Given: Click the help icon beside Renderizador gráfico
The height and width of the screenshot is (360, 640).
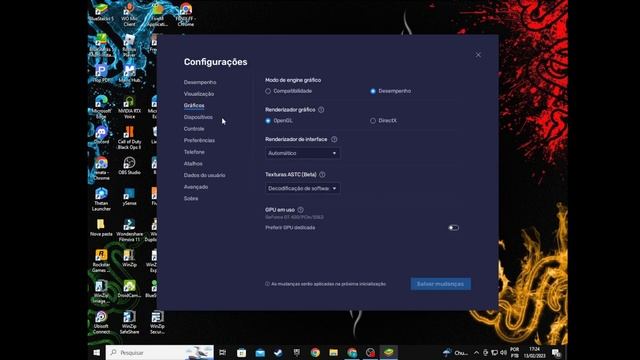Looking at the screenshot, I should 321,109.
